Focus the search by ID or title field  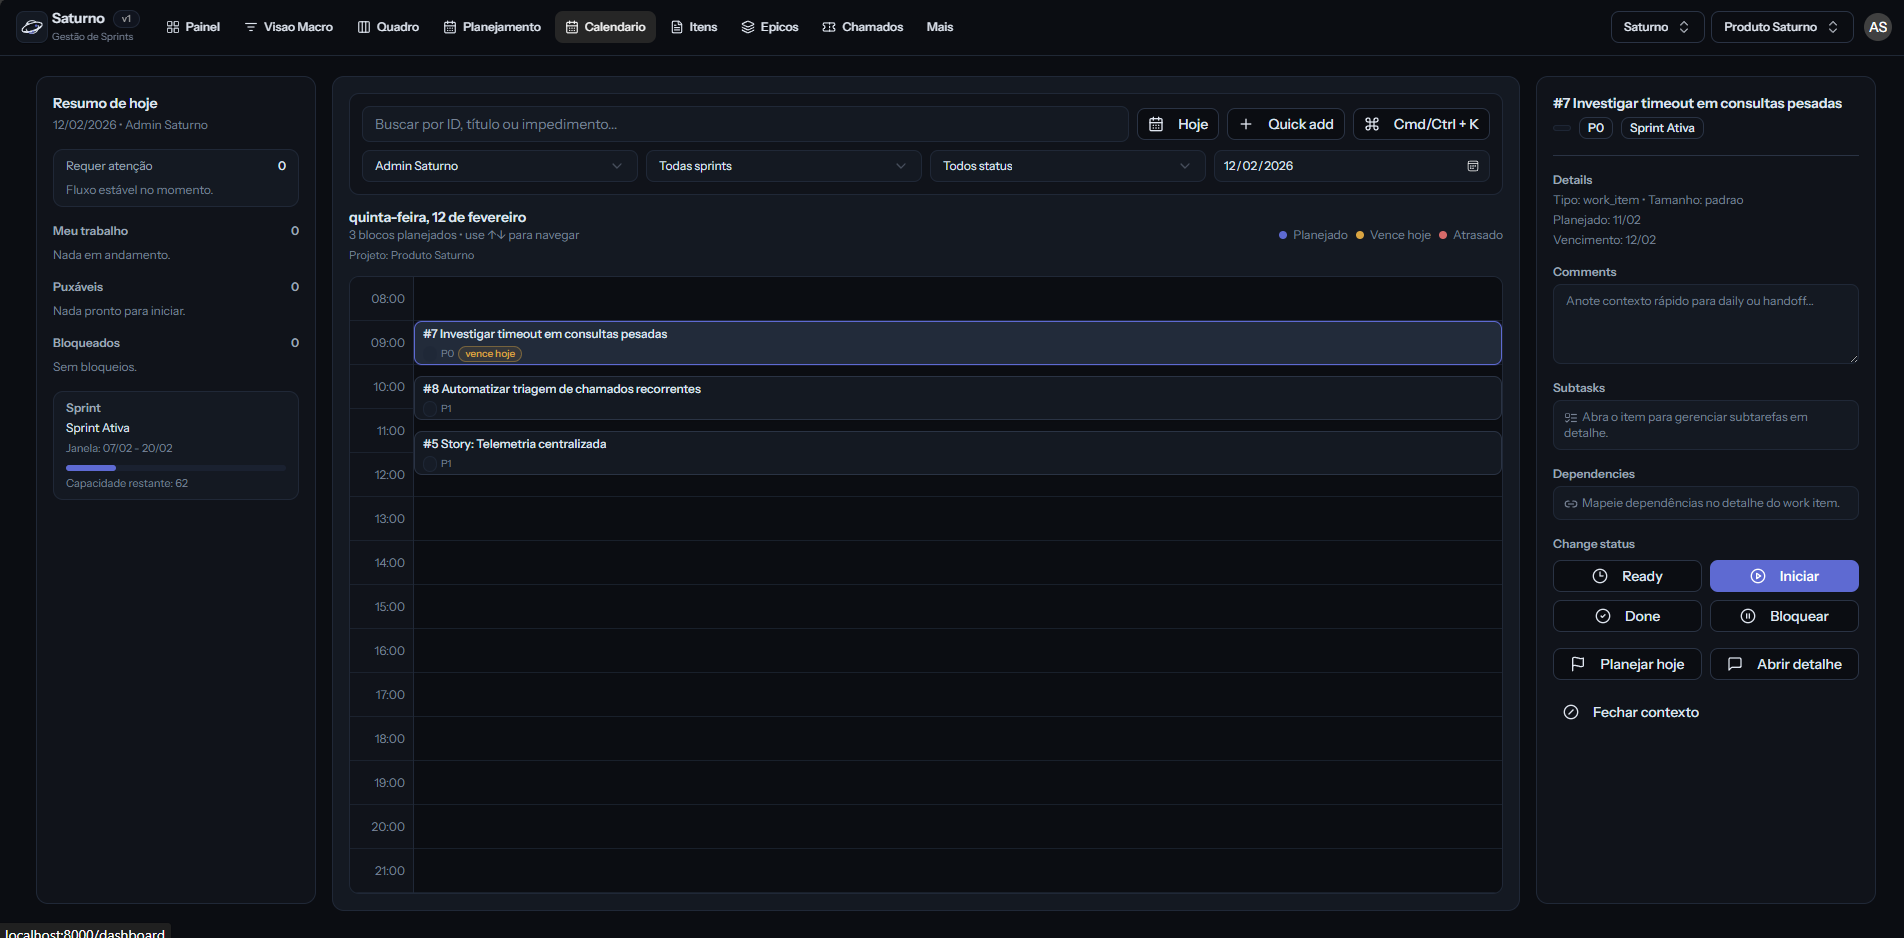coord(745,124)
